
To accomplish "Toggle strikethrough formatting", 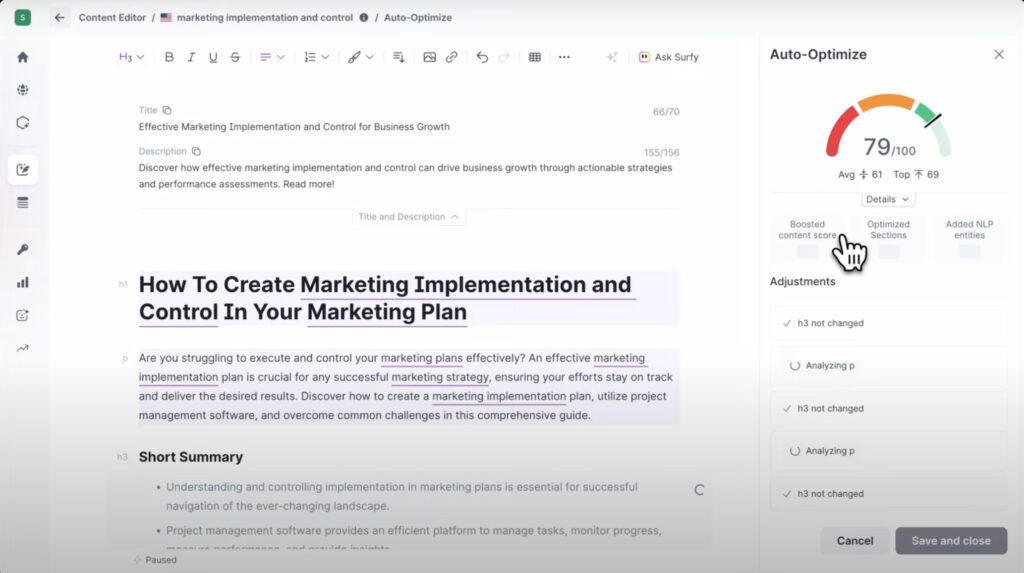I will click(235, 57).
